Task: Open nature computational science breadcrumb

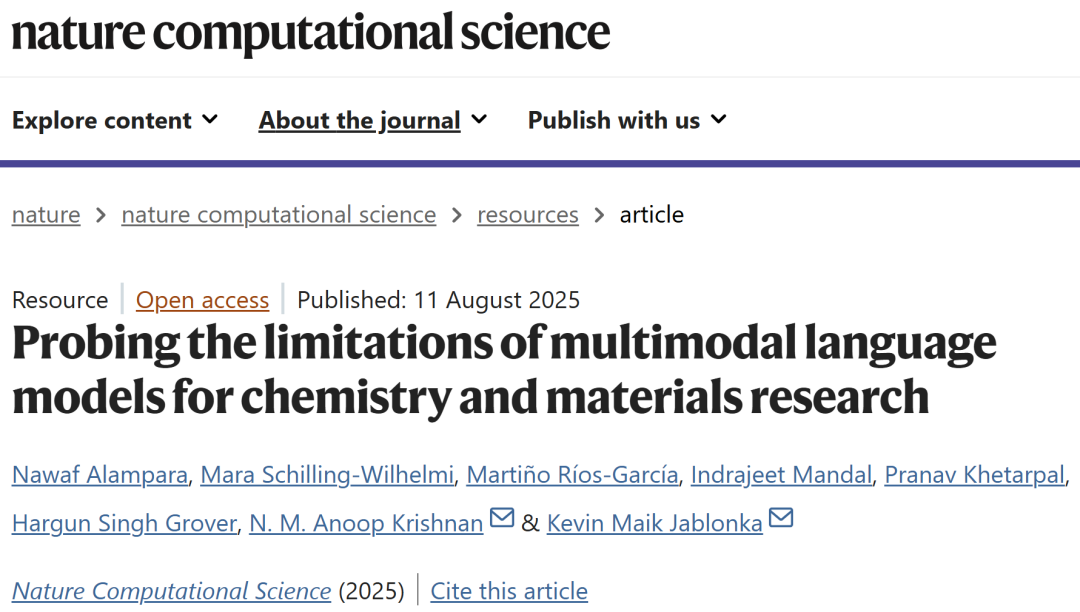Action: pyautogui.click(x=278, y=215)
